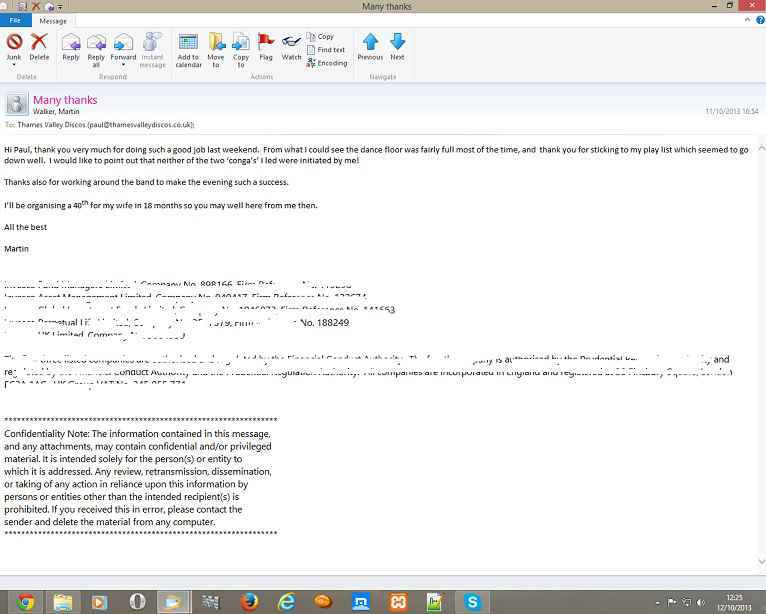Open the quick access toolbar dropdown
Image resolution: width=766 pixels, height=614 pixels.
coord(60,7)
